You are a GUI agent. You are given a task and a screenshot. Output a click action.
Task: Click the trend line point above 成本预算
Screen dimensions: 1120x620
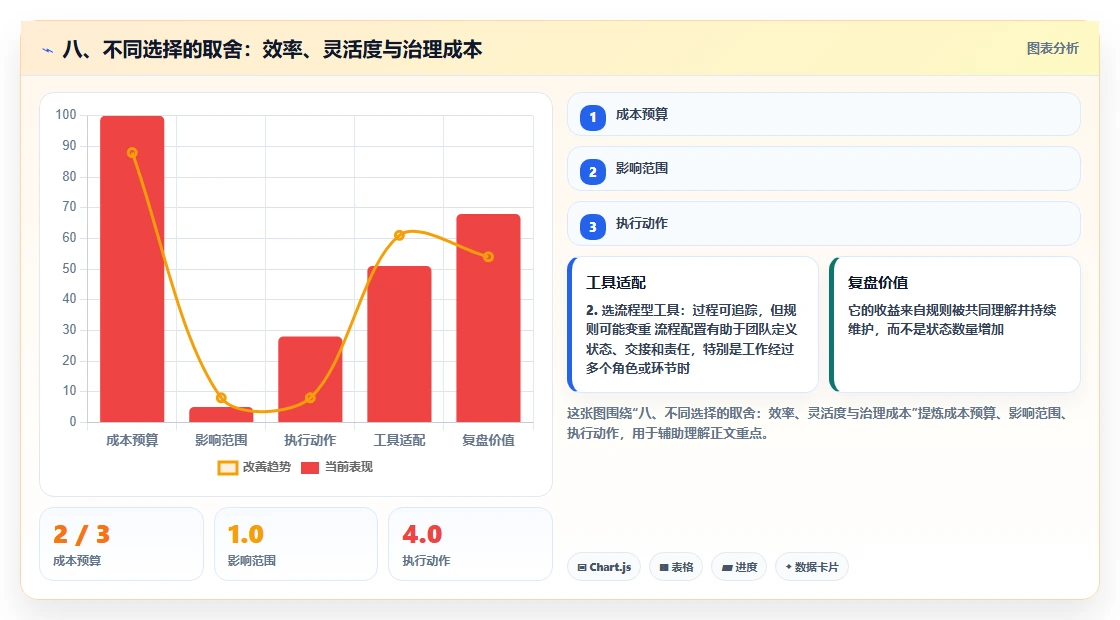[132, 153]
